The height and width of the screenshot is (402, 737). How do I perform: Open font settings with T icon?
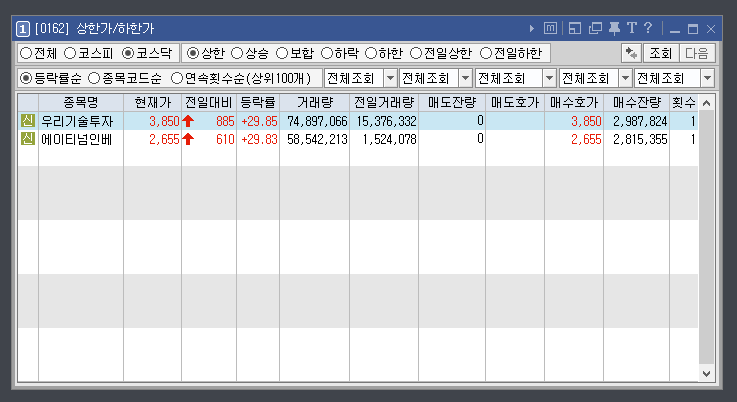[x=632, y=28]
